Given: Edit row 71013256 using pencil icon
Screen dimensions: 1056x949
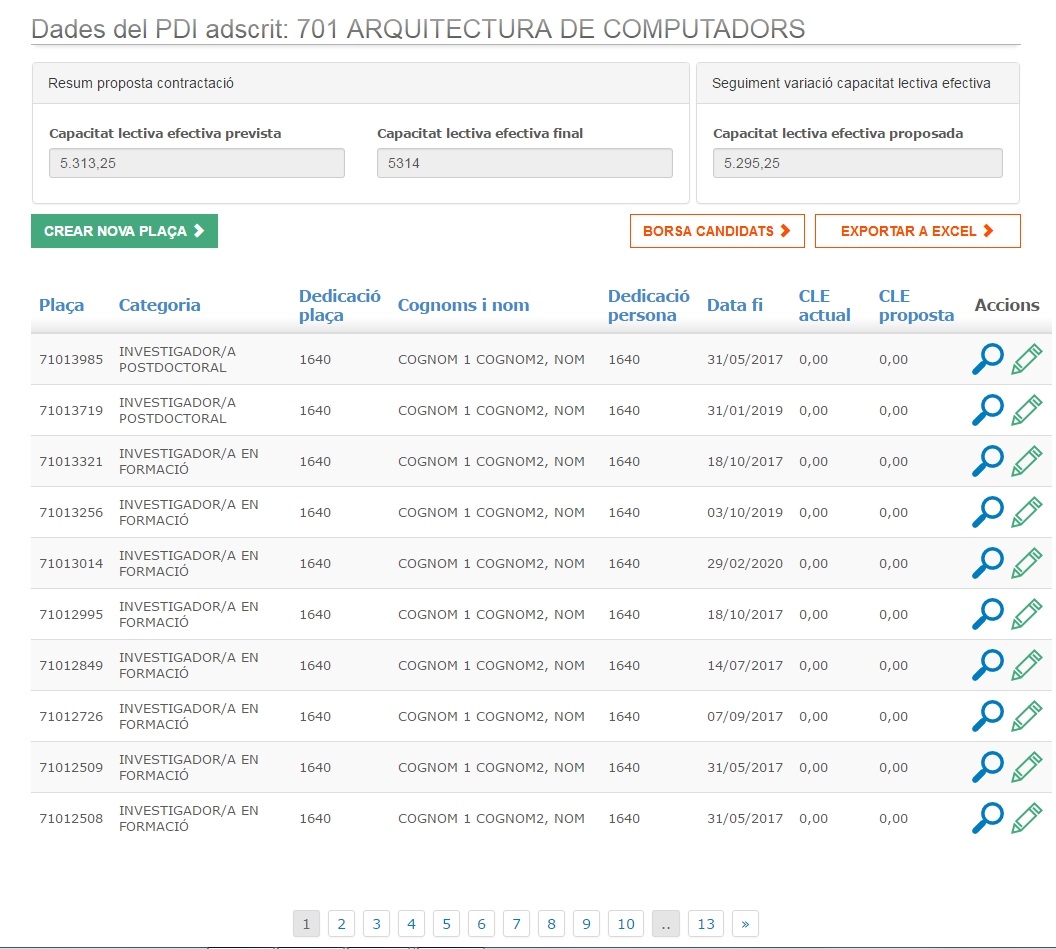Looking at the screenshot, I should [x=1026, y=512].
